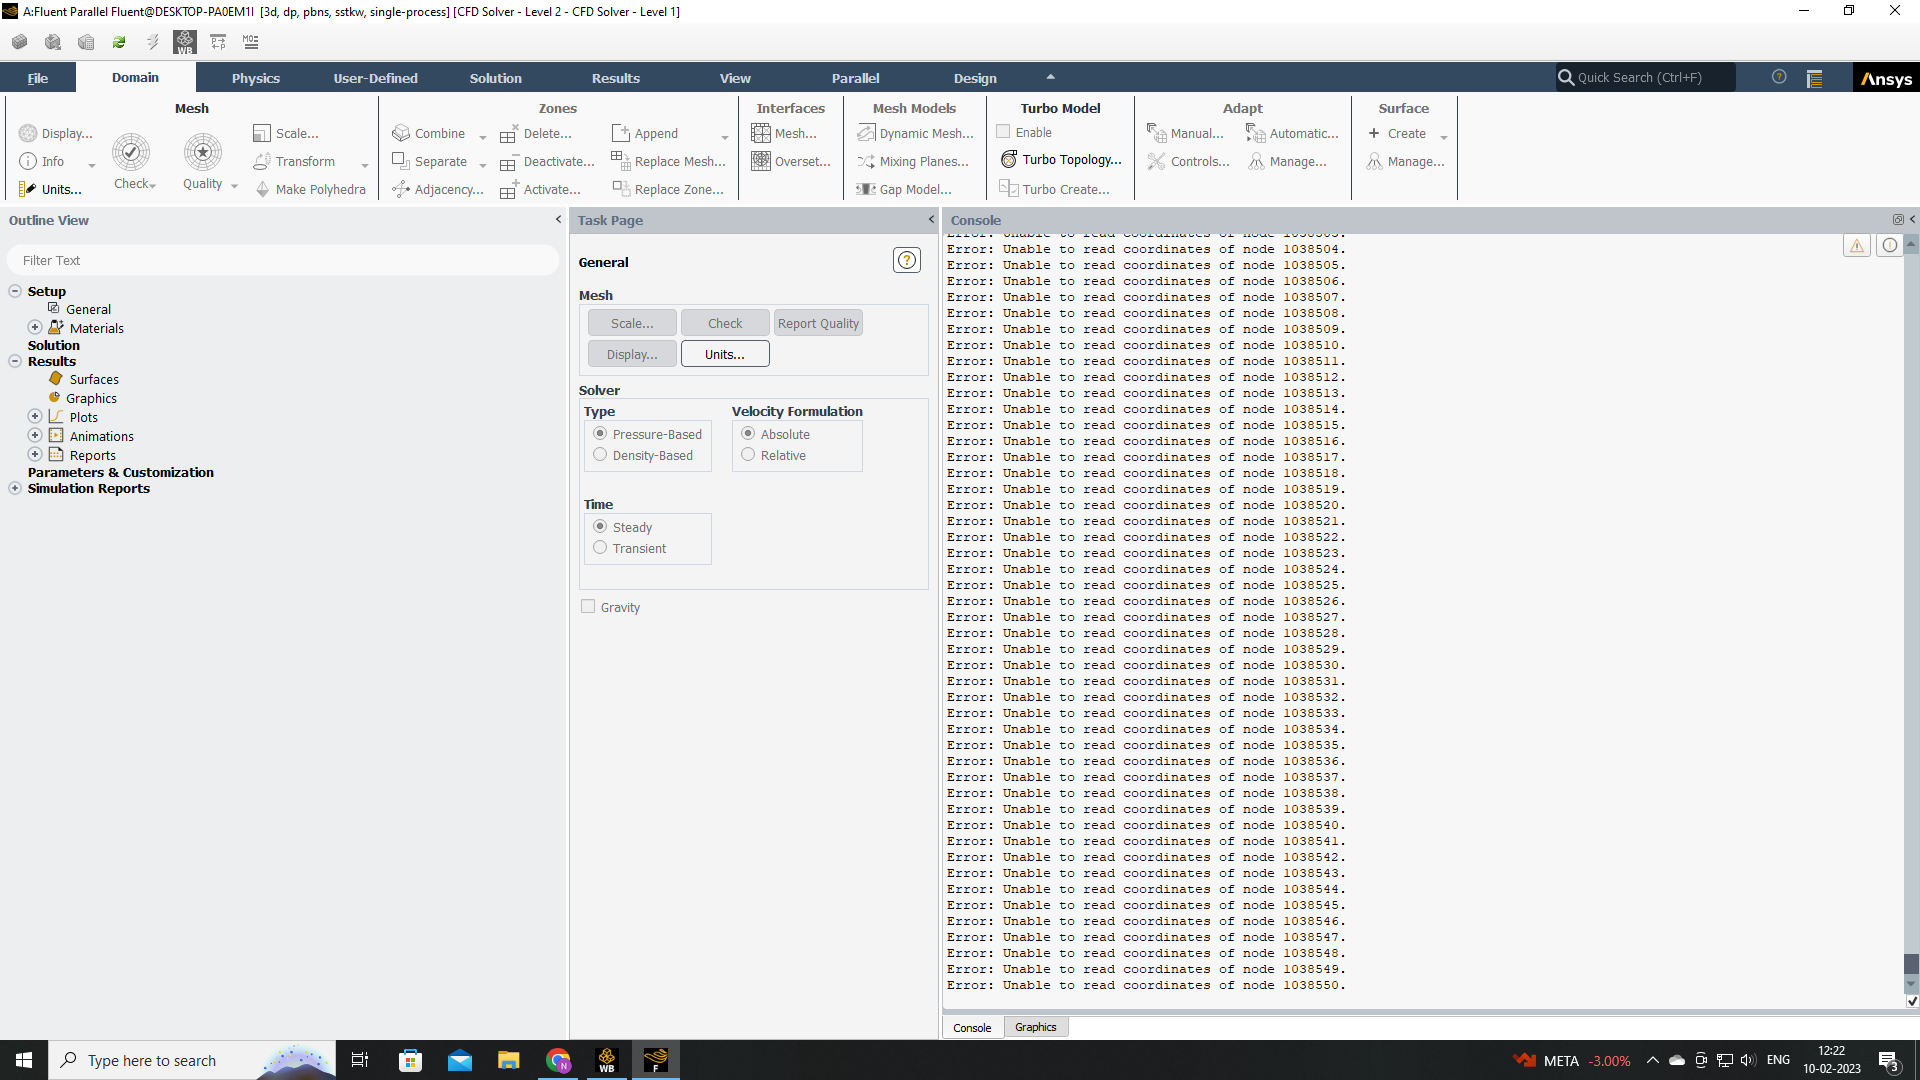Open the Task Page help icon
Viewport: 1920px width, 1080px height.
tap(906, 261)
